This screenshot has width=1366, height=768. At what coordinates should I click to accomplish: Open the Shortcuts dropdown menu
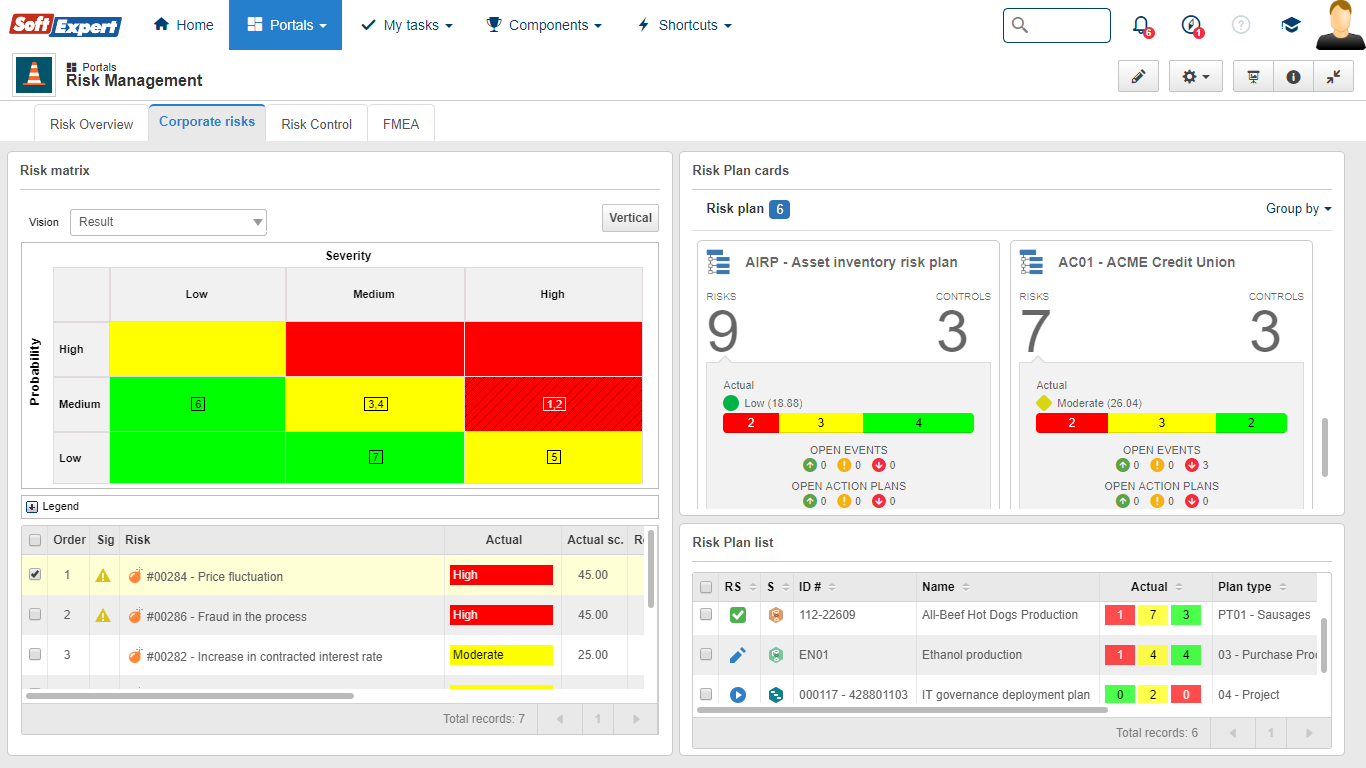684,25
